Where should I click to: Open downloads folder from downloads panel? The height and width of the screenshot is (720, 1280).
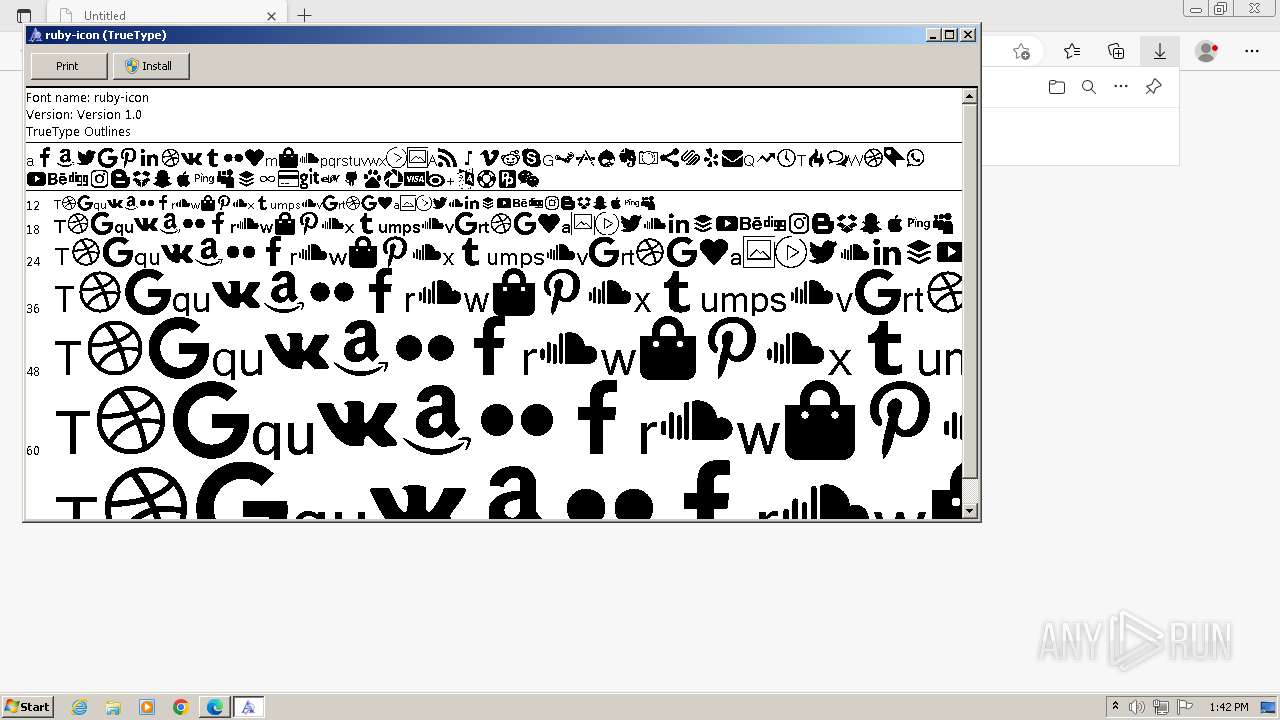(x=1057, y=87)
